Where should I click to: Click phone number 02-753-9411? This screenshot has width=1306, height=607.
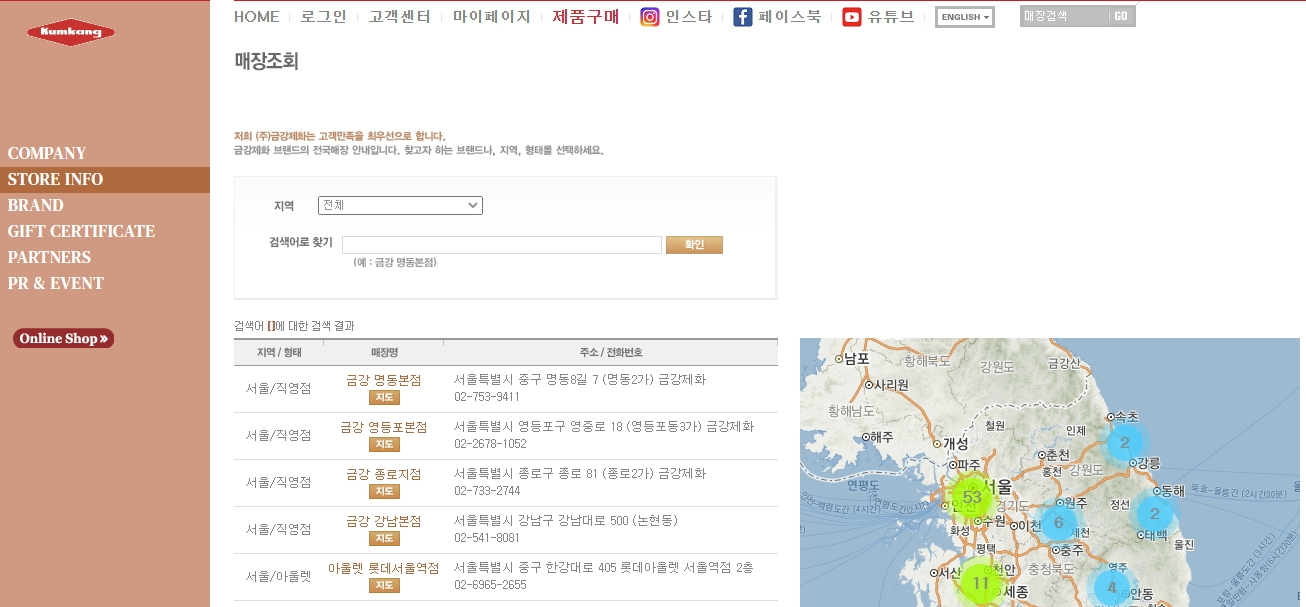pos(487,397)
